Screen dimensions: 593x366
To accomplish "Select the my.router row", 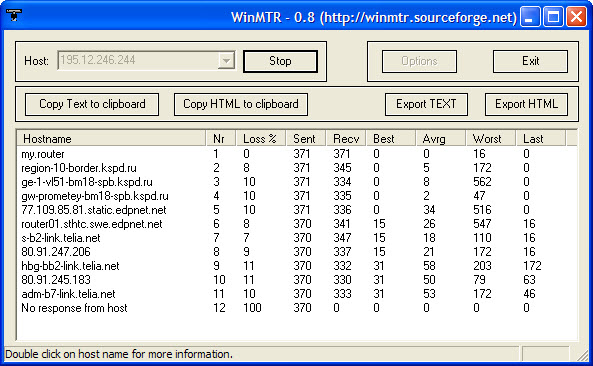I will 297,154.
